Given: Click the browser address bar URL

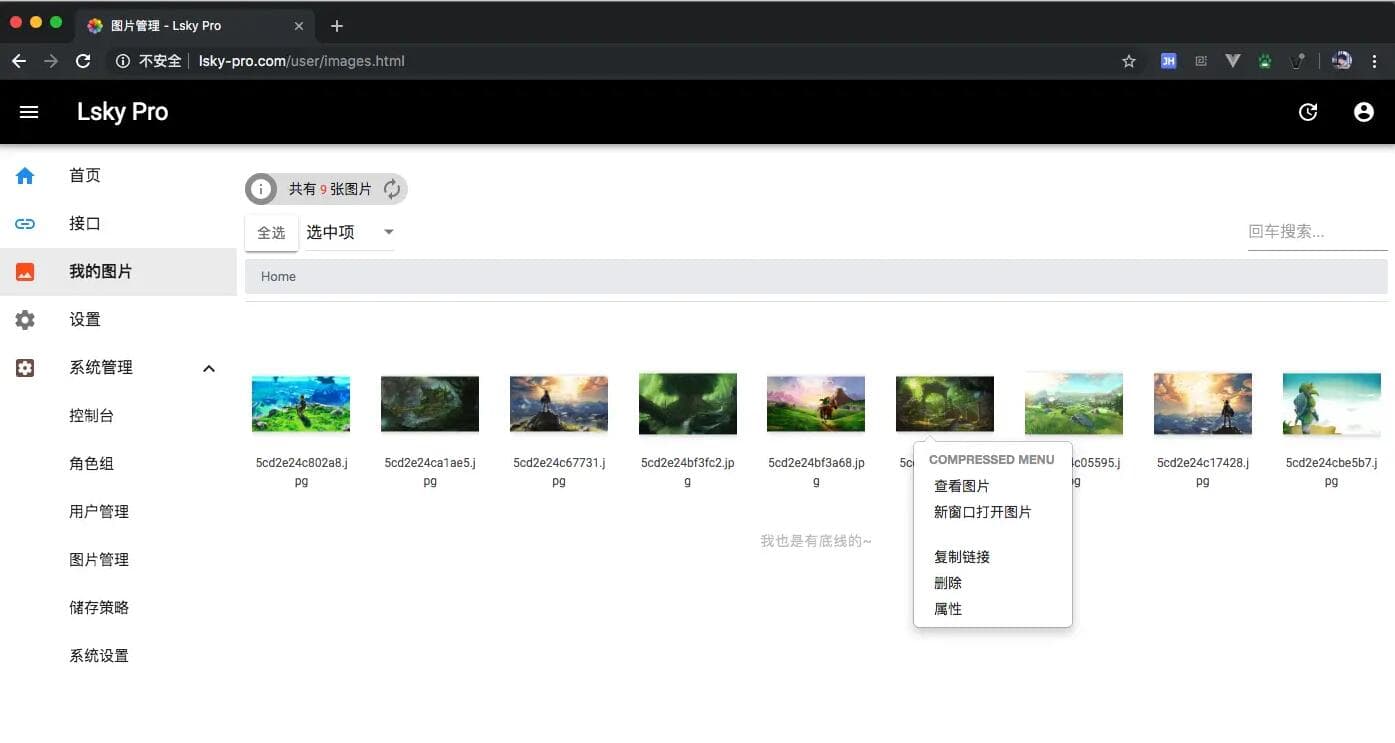Looking at the screenshot, I should click(301, 61).
